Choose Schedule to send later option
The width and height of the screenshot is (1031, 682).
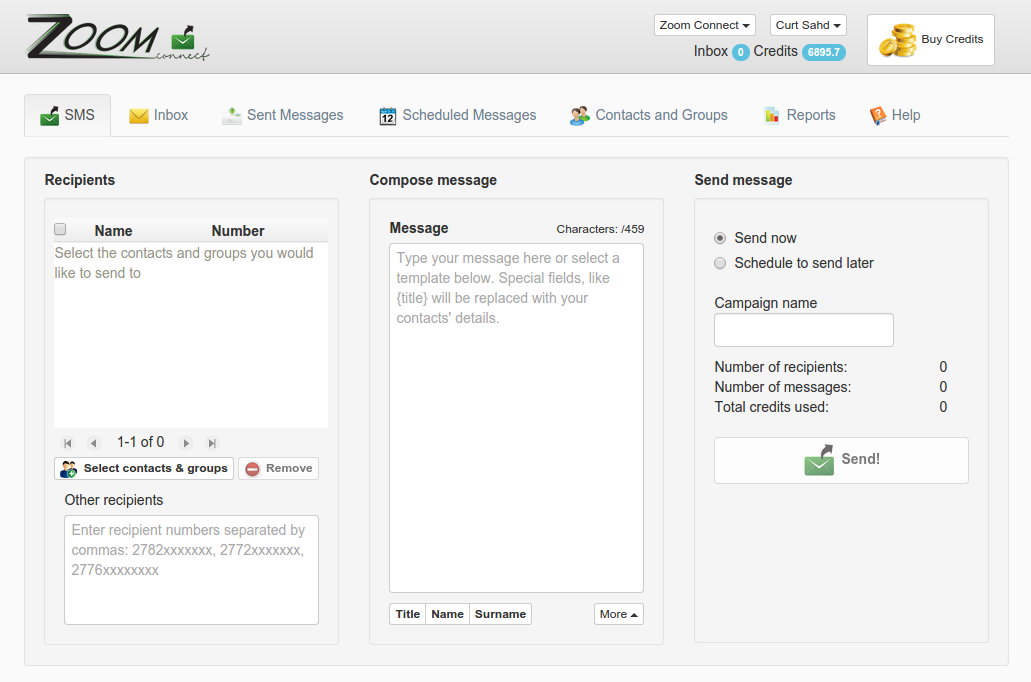tap(720, 263)
